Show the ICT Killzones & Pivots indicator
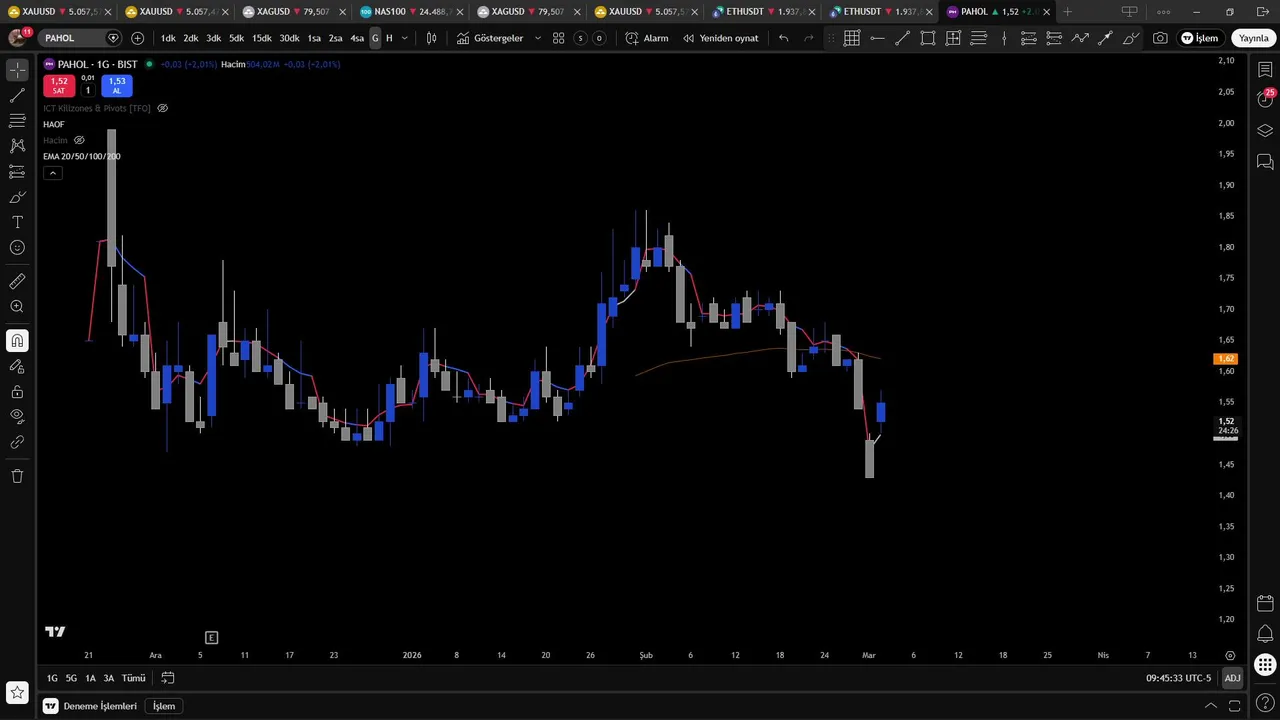Viewport: 1280px width, 720px height. pos(162,108)
